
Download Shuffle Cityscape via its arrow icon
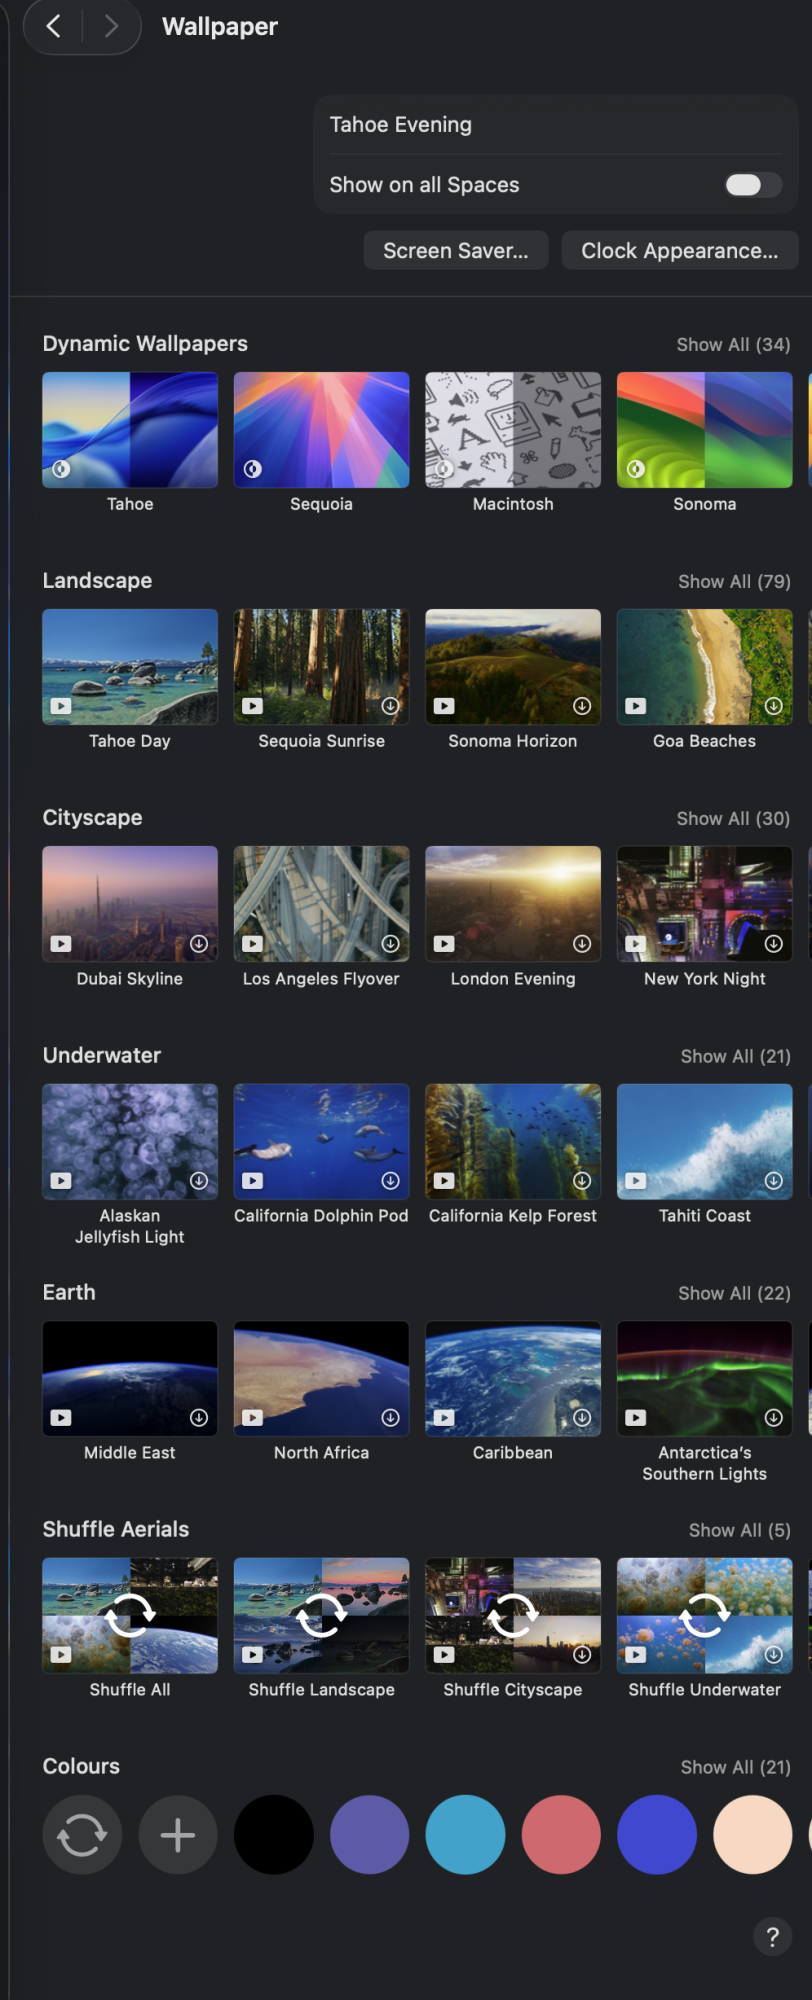582,1655
